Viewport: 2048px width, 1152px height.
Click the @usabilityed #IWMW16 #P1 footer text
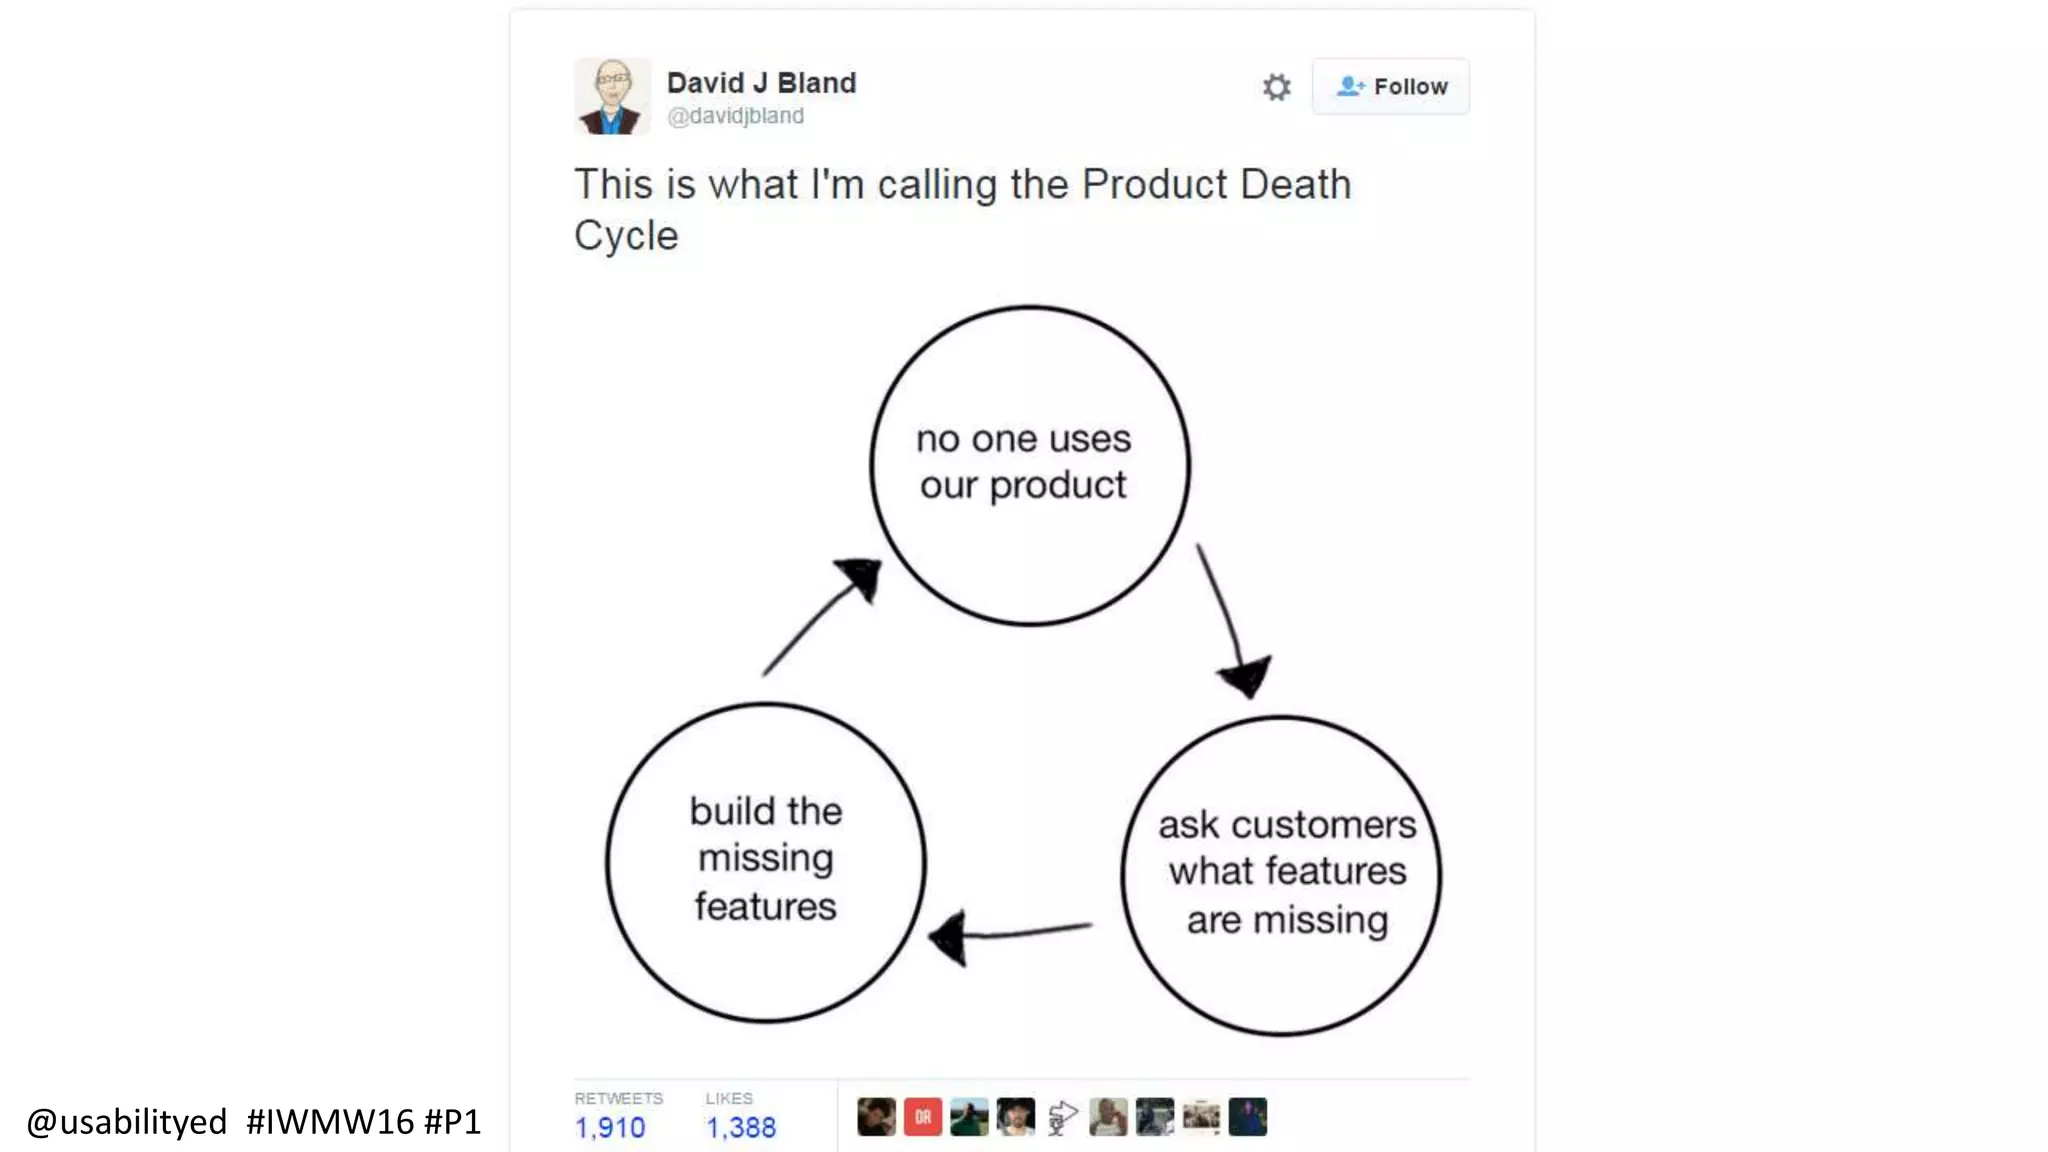pos(254,1122)
